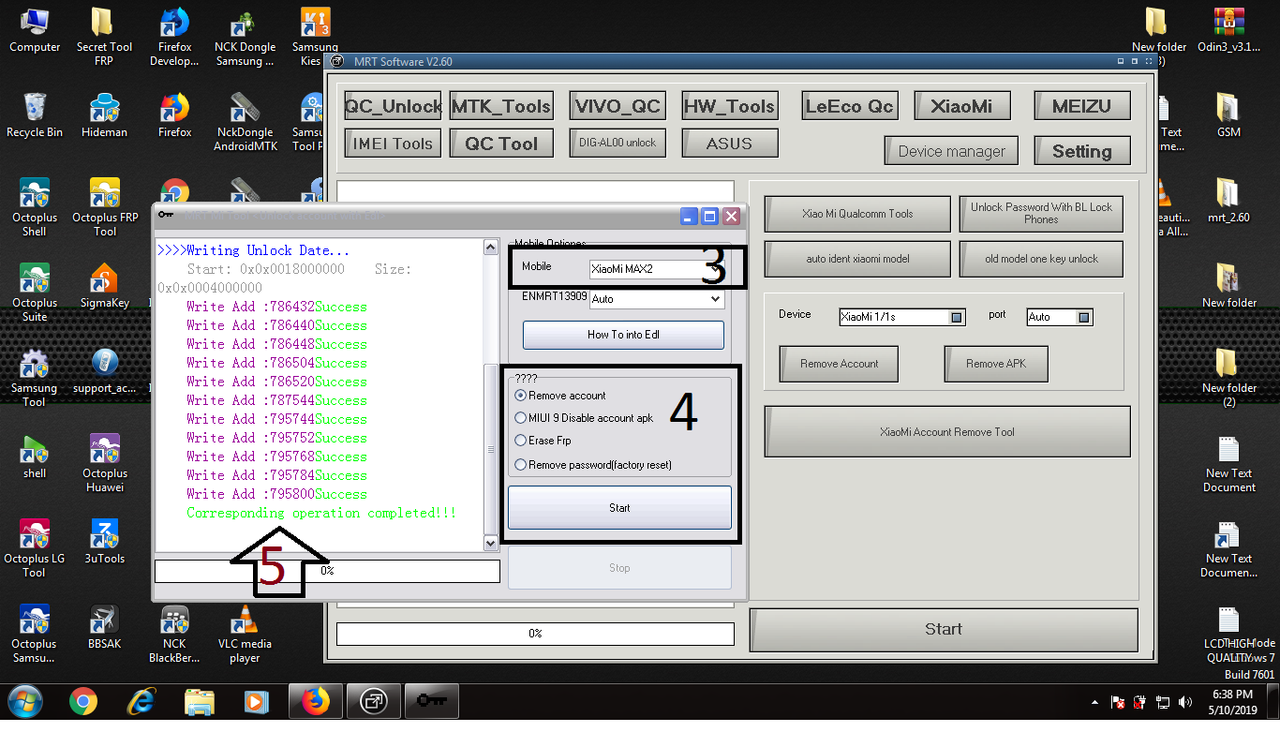Open the Computer desktop icon
This screenshot has height=750, width=1280.
click(35, 30)
